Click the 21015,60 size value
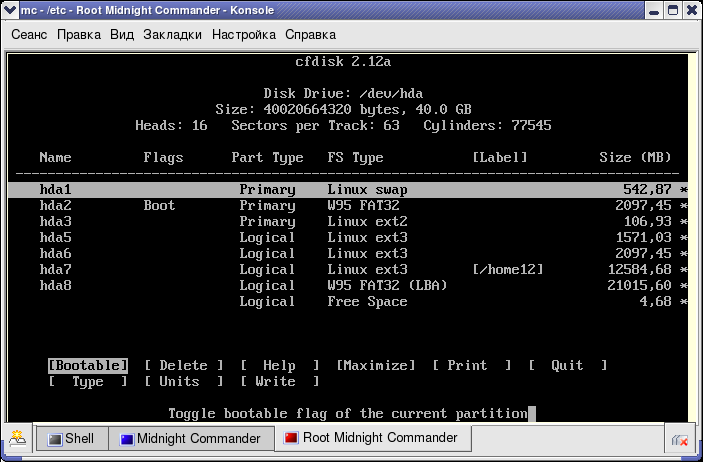The image size is (703, 462). click(640, 286)
